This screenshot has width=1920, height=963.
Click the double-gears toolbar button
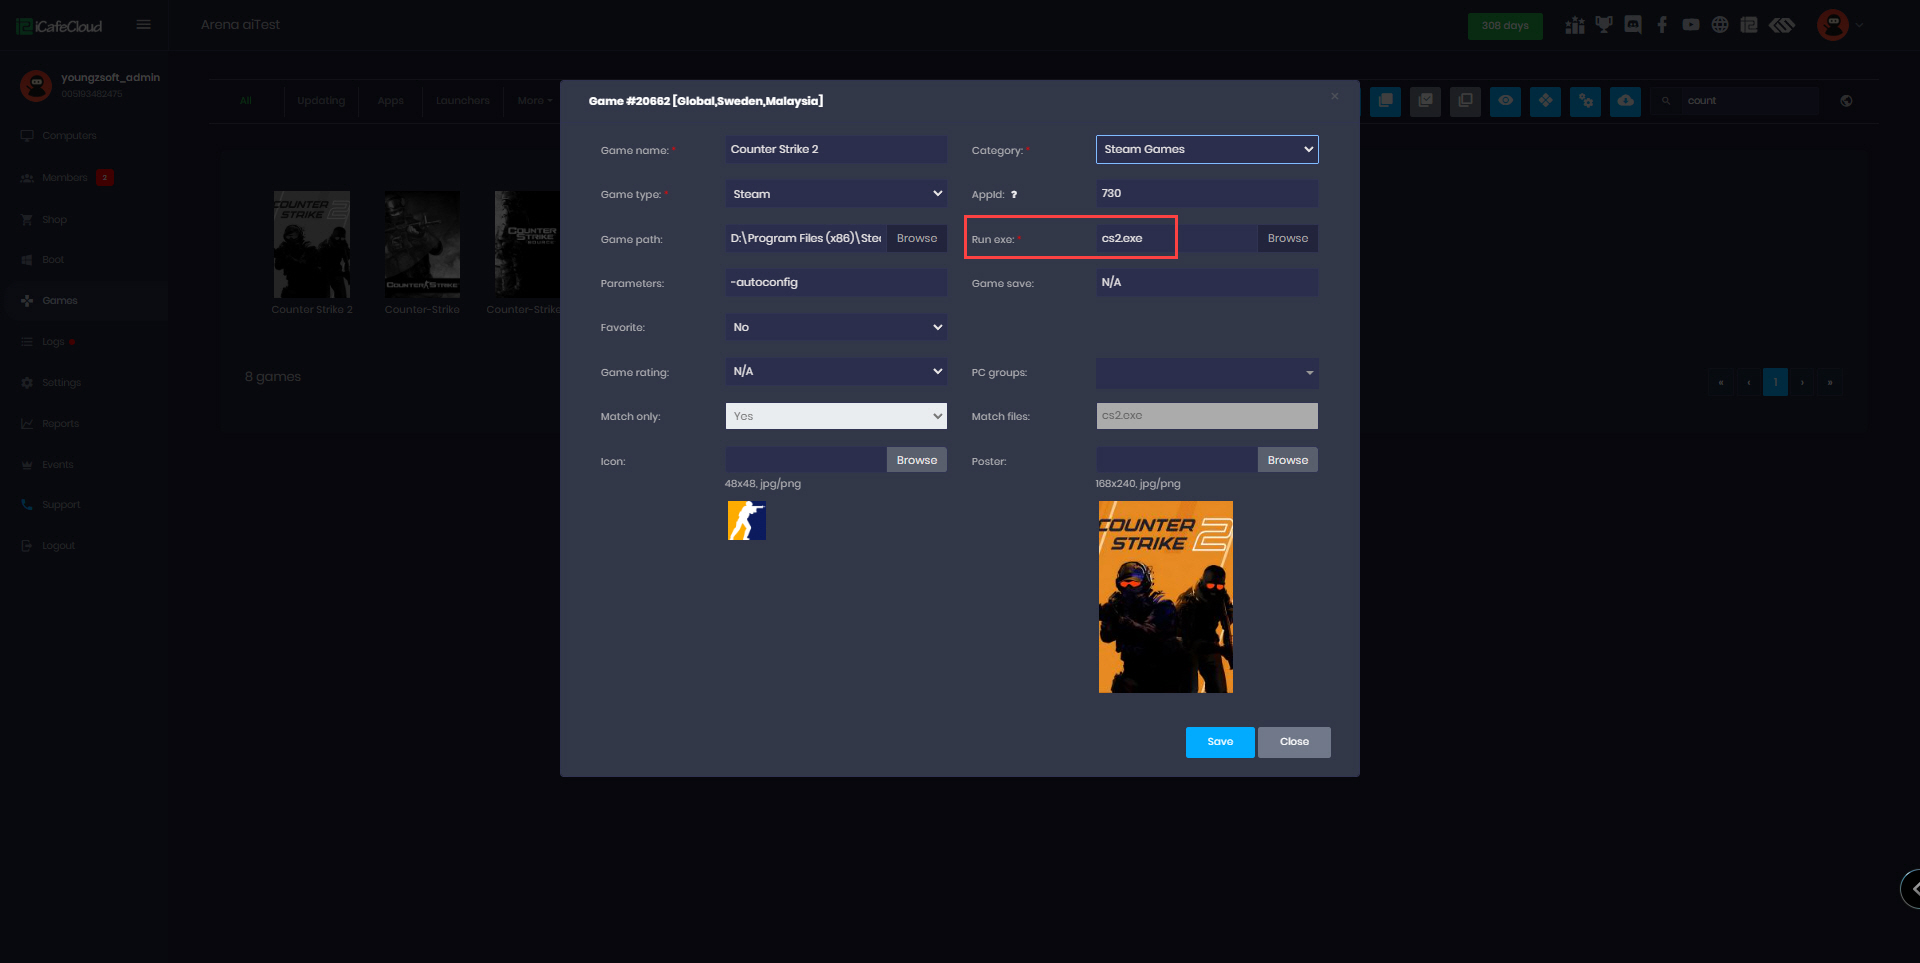pos(1585,101)
